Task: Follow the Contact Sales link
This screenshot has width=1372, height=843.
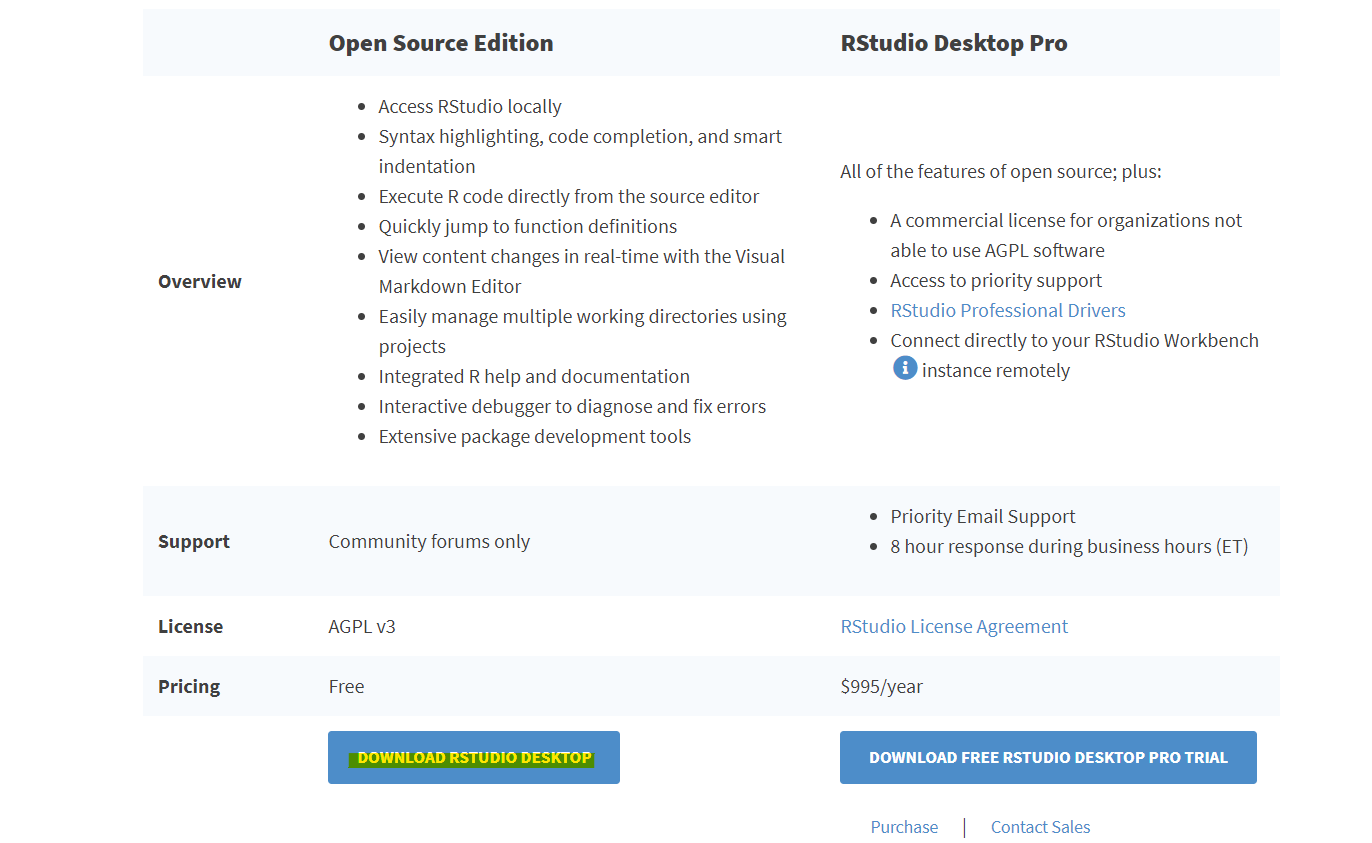Action: coord(1040,827)
